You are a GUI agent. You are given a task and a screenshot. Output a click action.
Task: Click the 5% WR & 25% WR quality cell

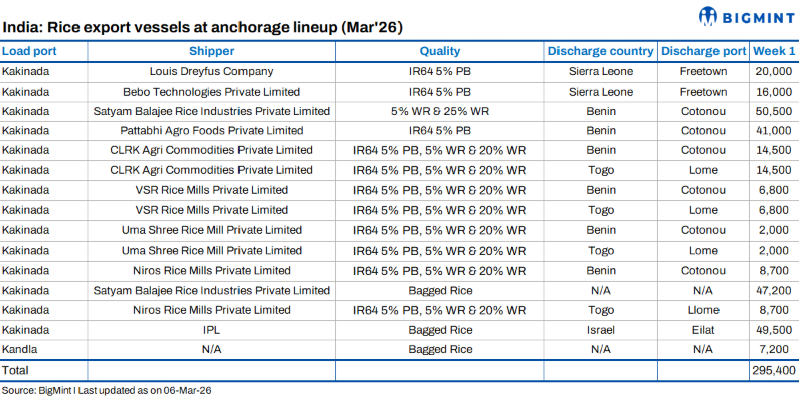pos(440,111)
